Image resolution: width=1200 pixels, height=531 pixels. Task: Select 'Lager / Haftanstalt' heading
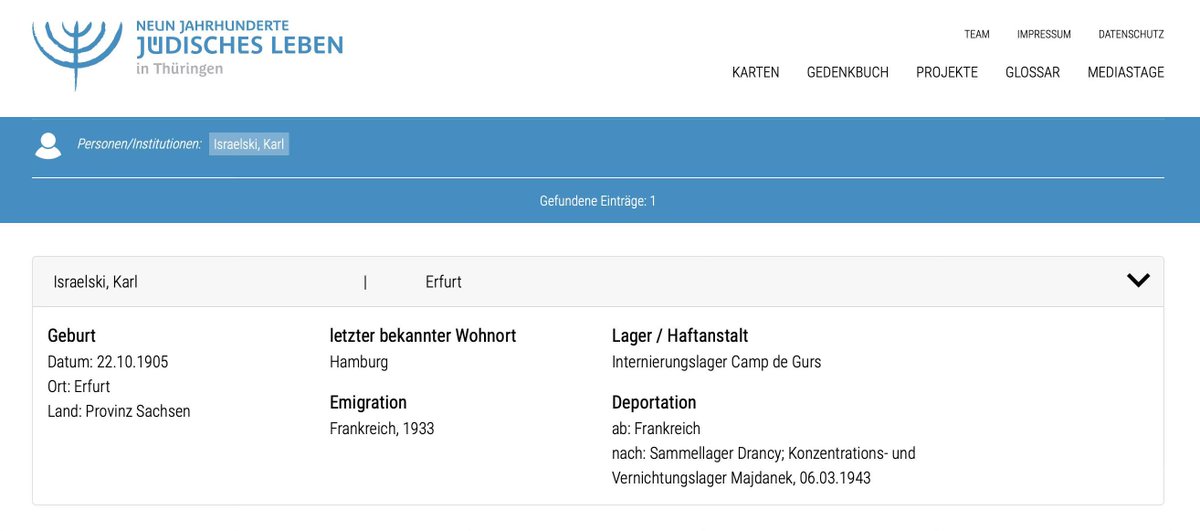tap(680, 336)
